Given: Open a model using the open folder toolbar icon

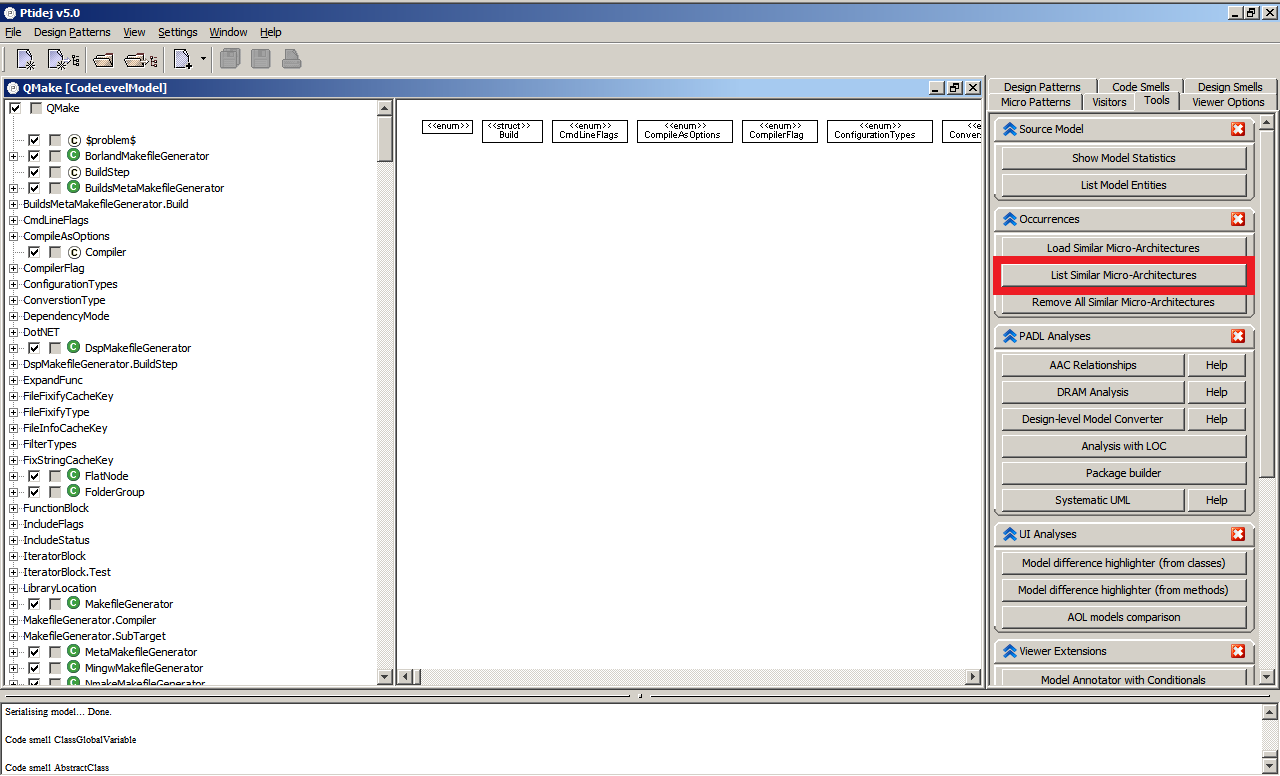Looking at the screenshot, I should [102, 58].
